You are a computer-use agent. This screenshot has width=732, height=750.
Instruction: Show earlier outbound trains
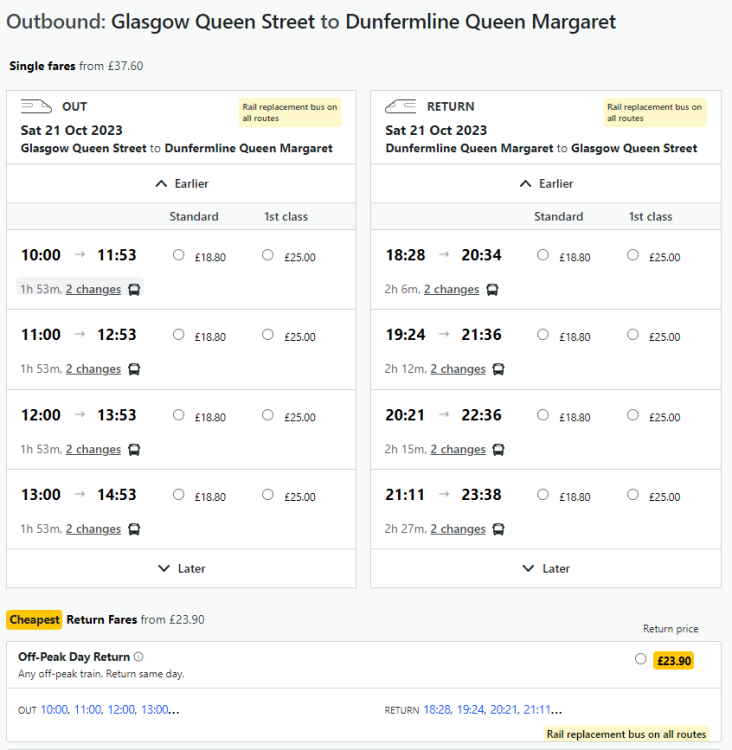click(x=181, y=184)
